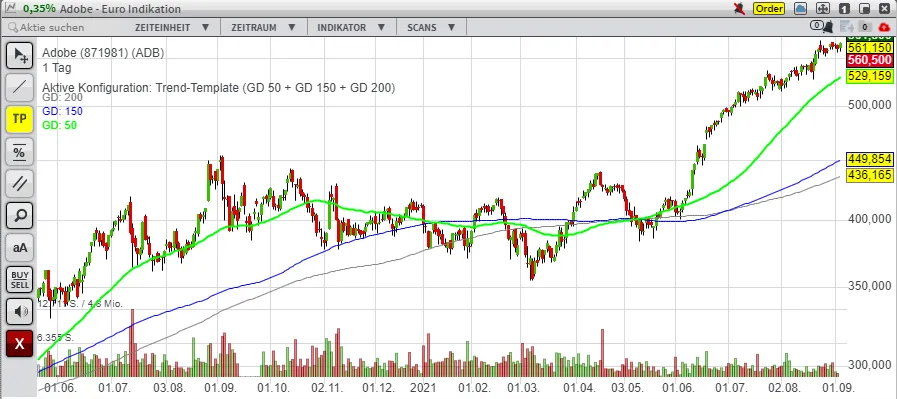The image size is (897, 399).
Task: Click the red 560,500 price tag
Action: point(870,60)
